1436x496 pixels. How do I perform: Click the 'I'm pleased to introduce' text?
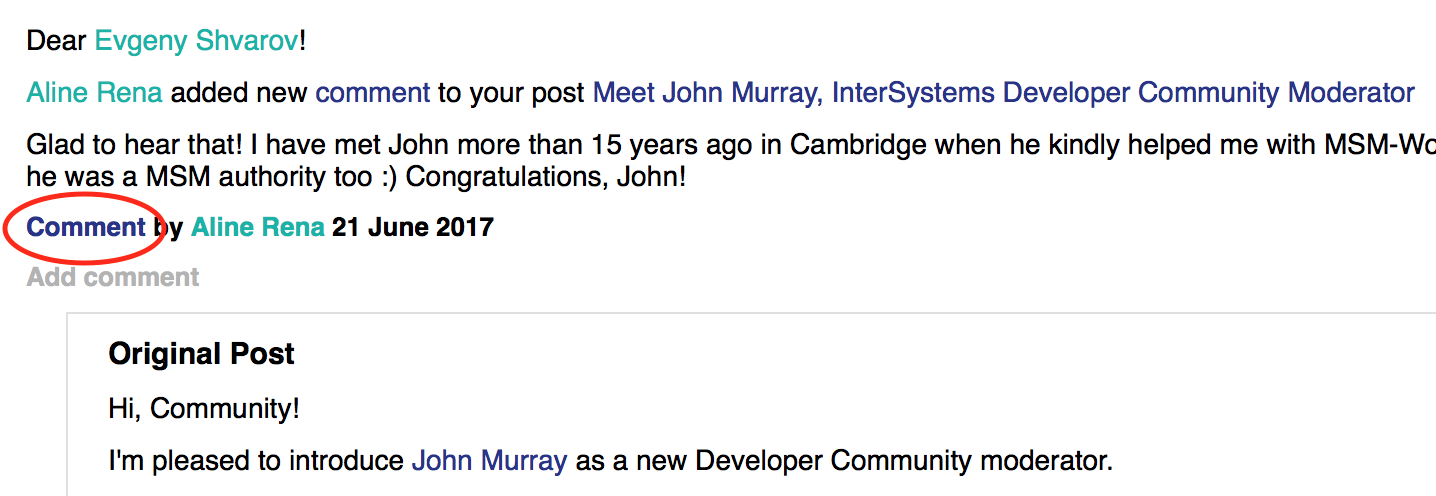coord(256,461)
